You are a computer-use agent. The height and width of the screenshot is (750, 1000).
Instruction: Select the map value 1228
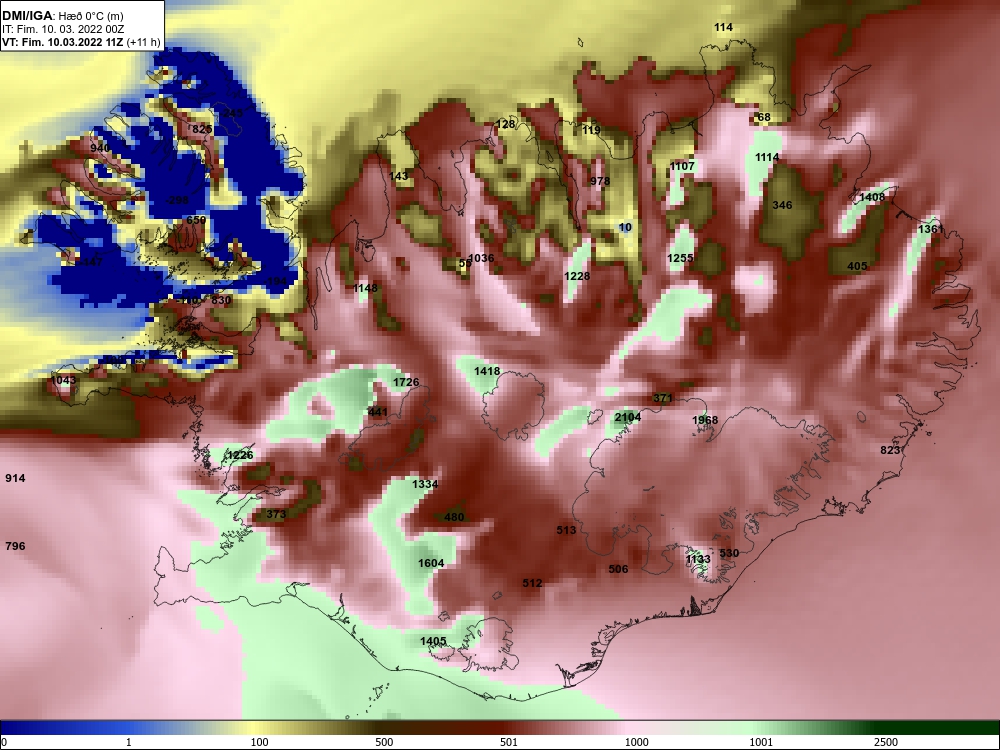577,276
